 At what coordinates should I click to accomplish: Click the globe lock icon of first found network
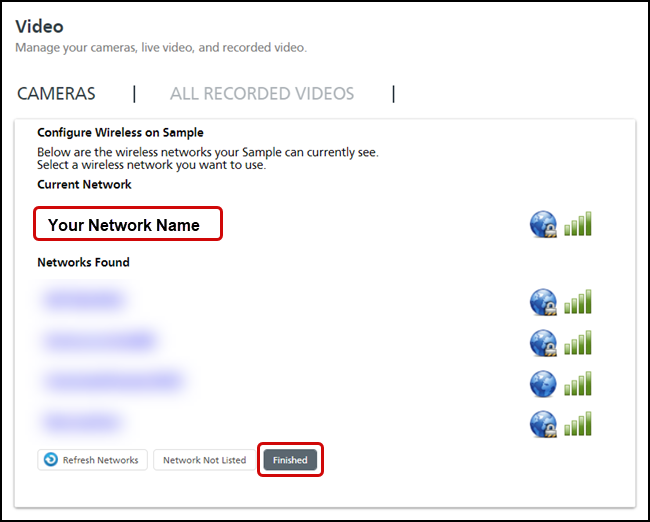(543, 302)
